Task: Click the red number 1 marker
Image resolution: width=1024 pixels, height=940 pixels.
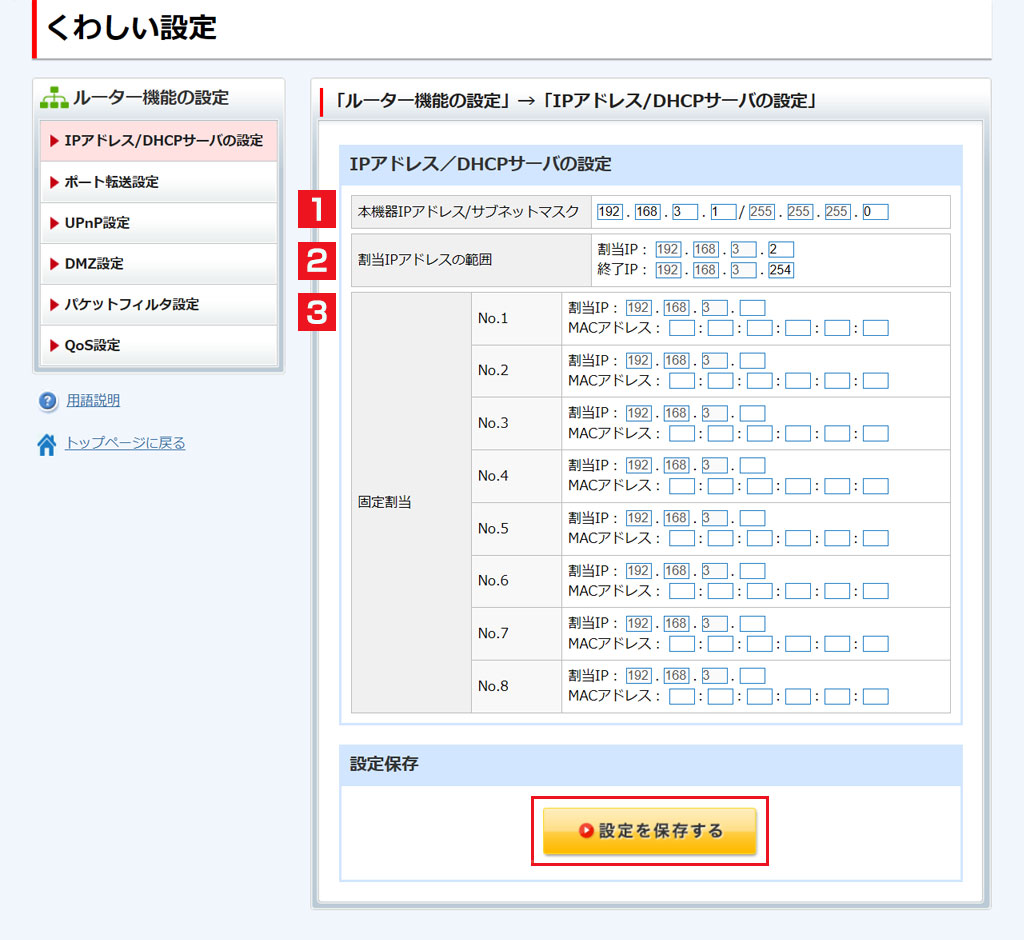Action: click(317, 212)
